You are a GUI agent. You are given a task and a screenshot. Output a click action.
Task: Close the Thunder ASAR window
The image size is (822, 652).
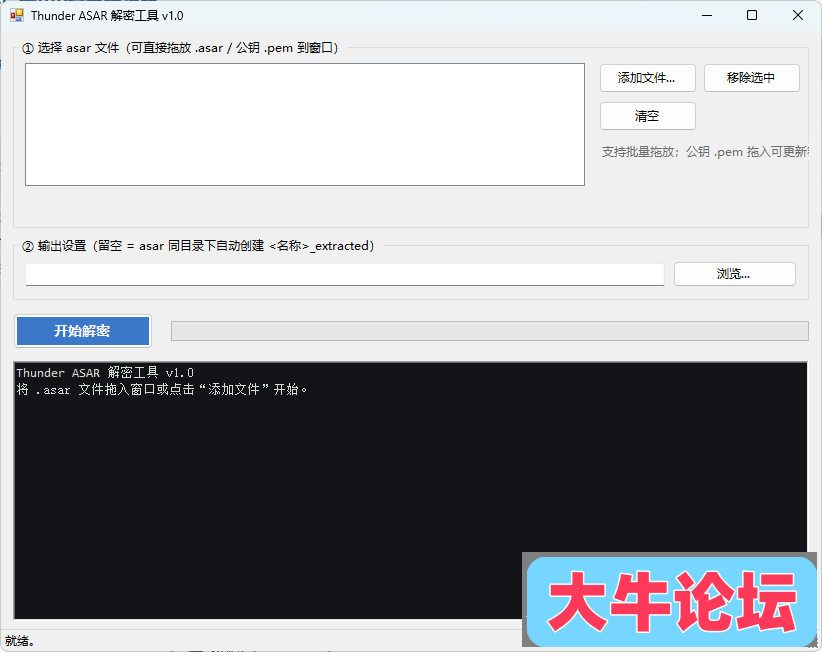[x=797, y=15]
